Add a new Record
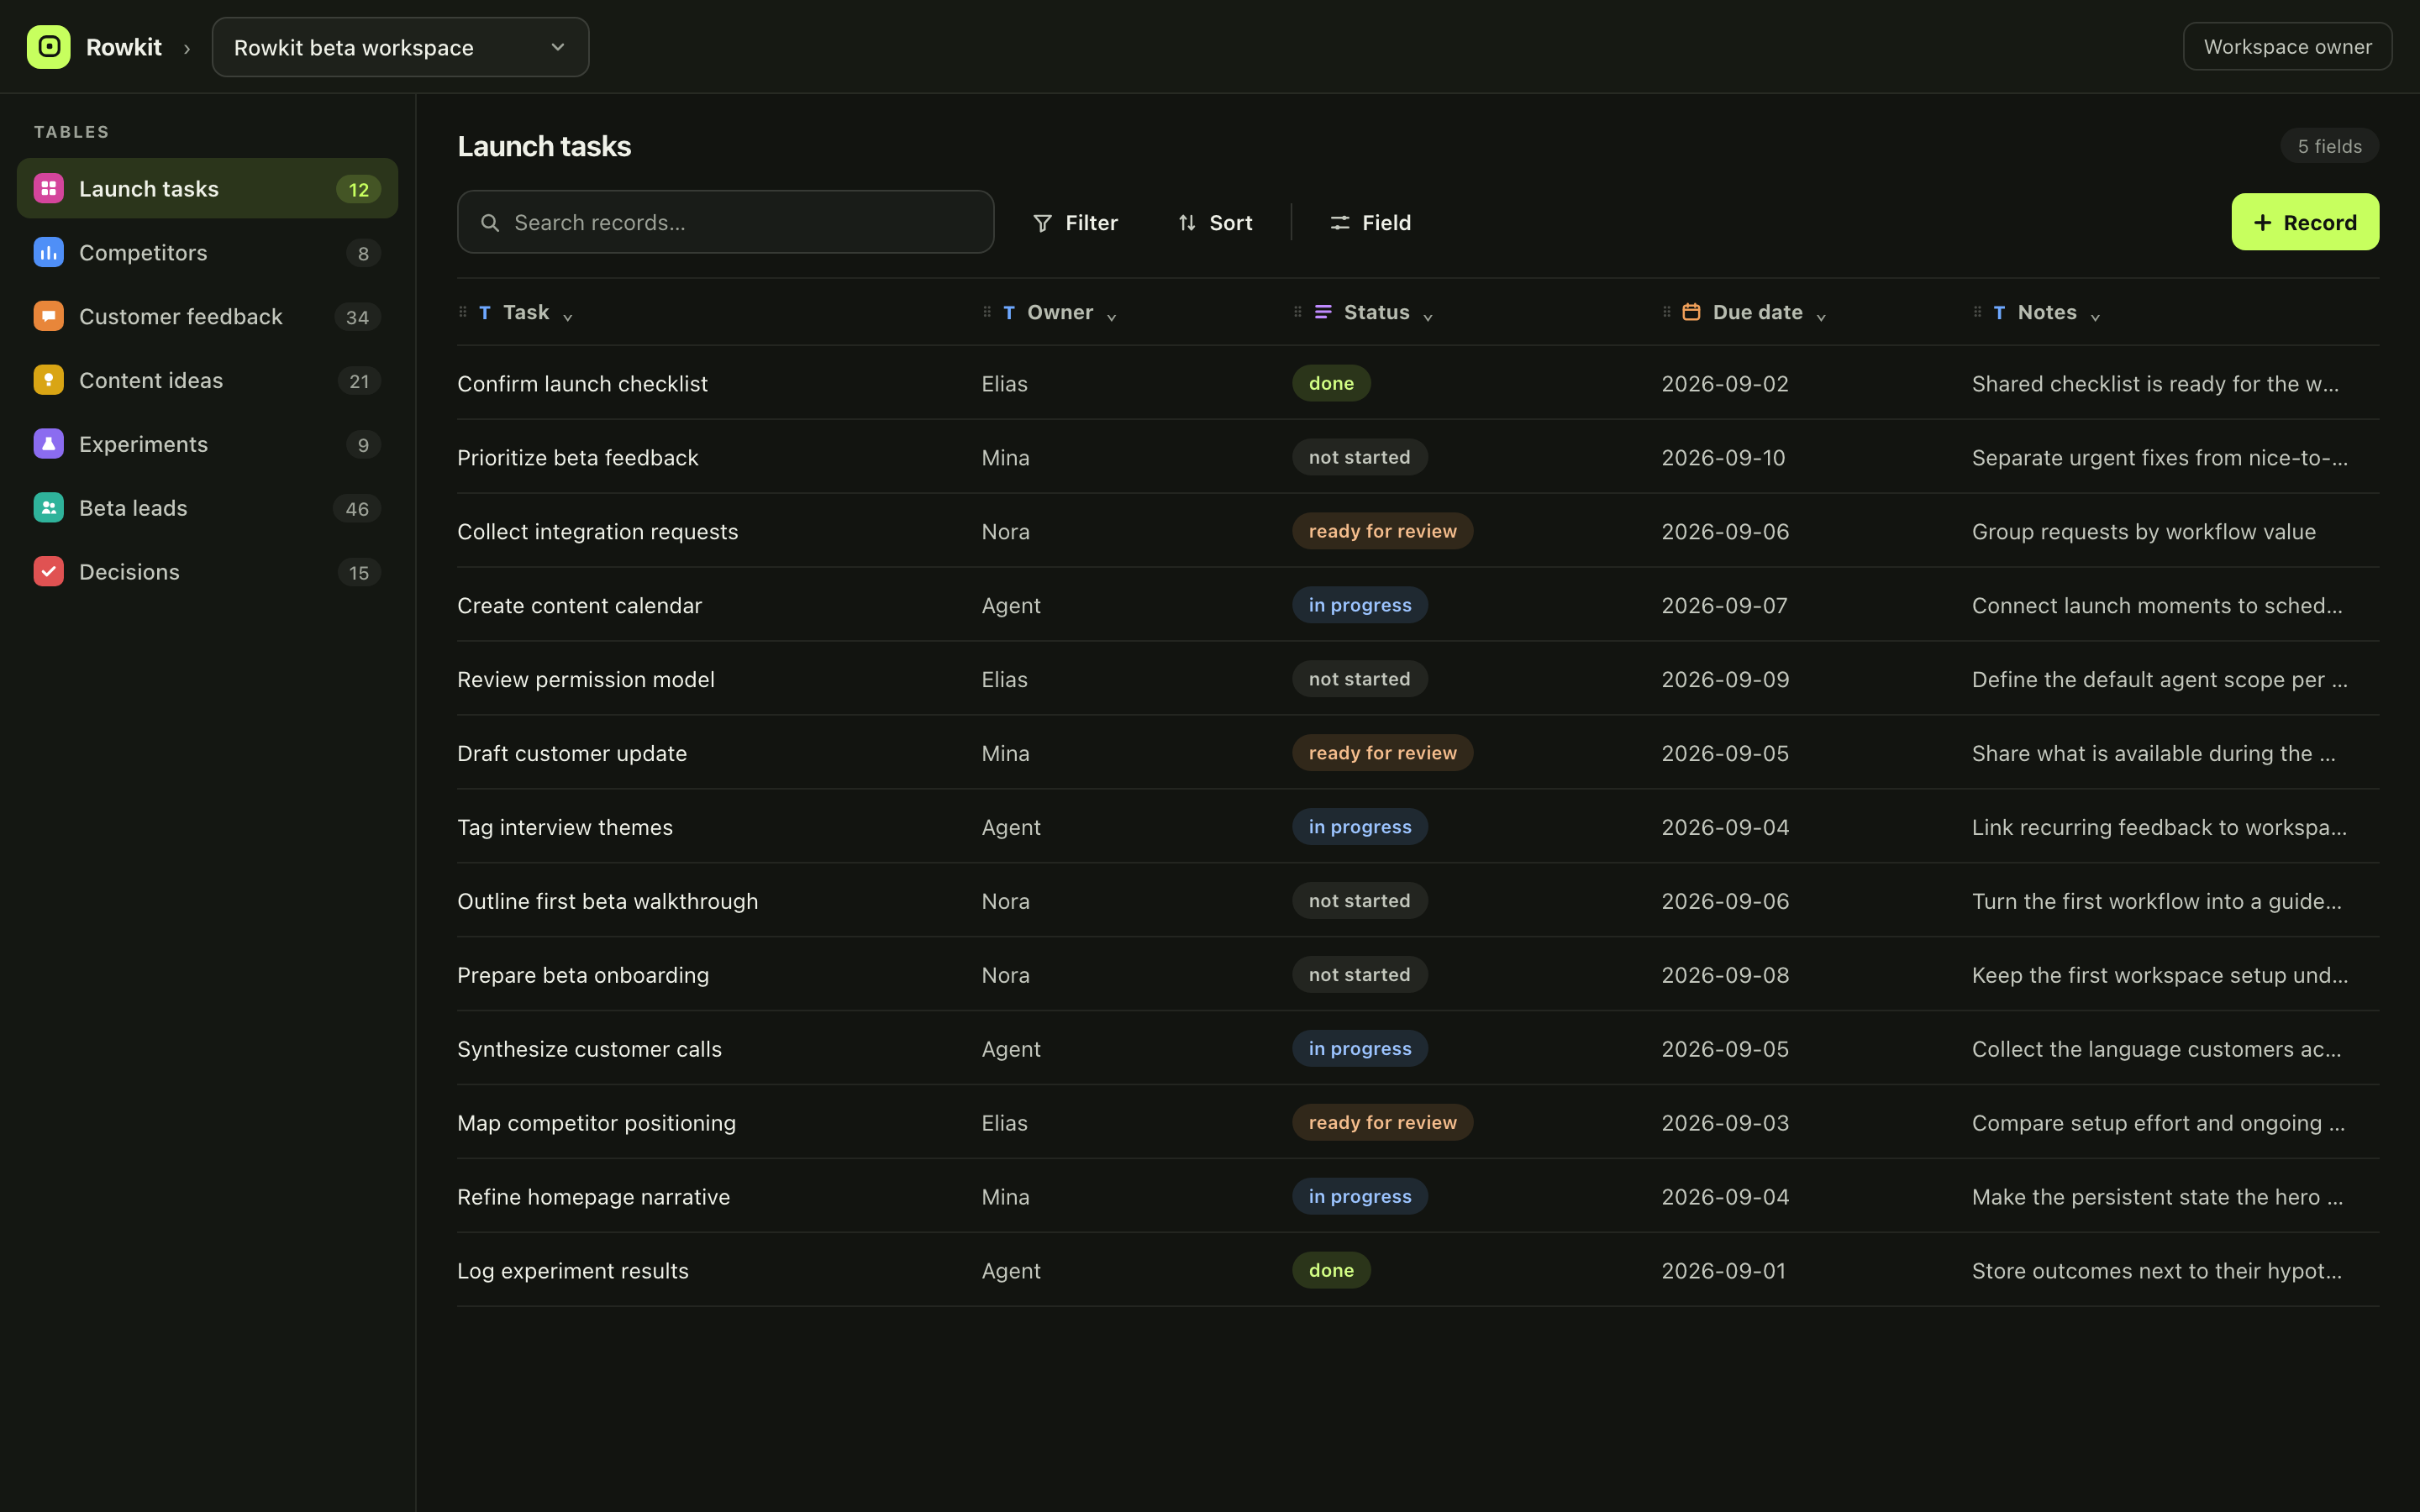This screenshot has height=1512, width=2420. (x=2305, y=222)
